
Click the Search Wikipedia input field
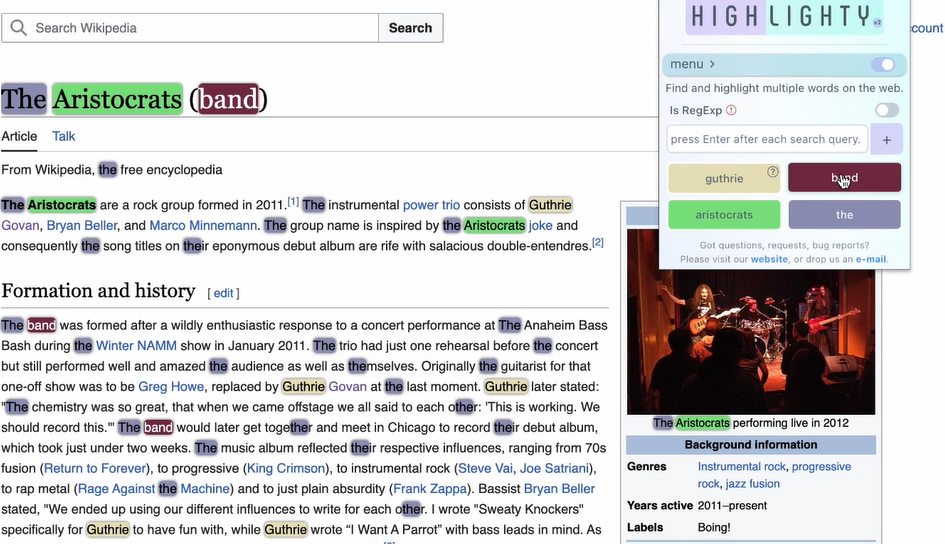click(190, 28)
